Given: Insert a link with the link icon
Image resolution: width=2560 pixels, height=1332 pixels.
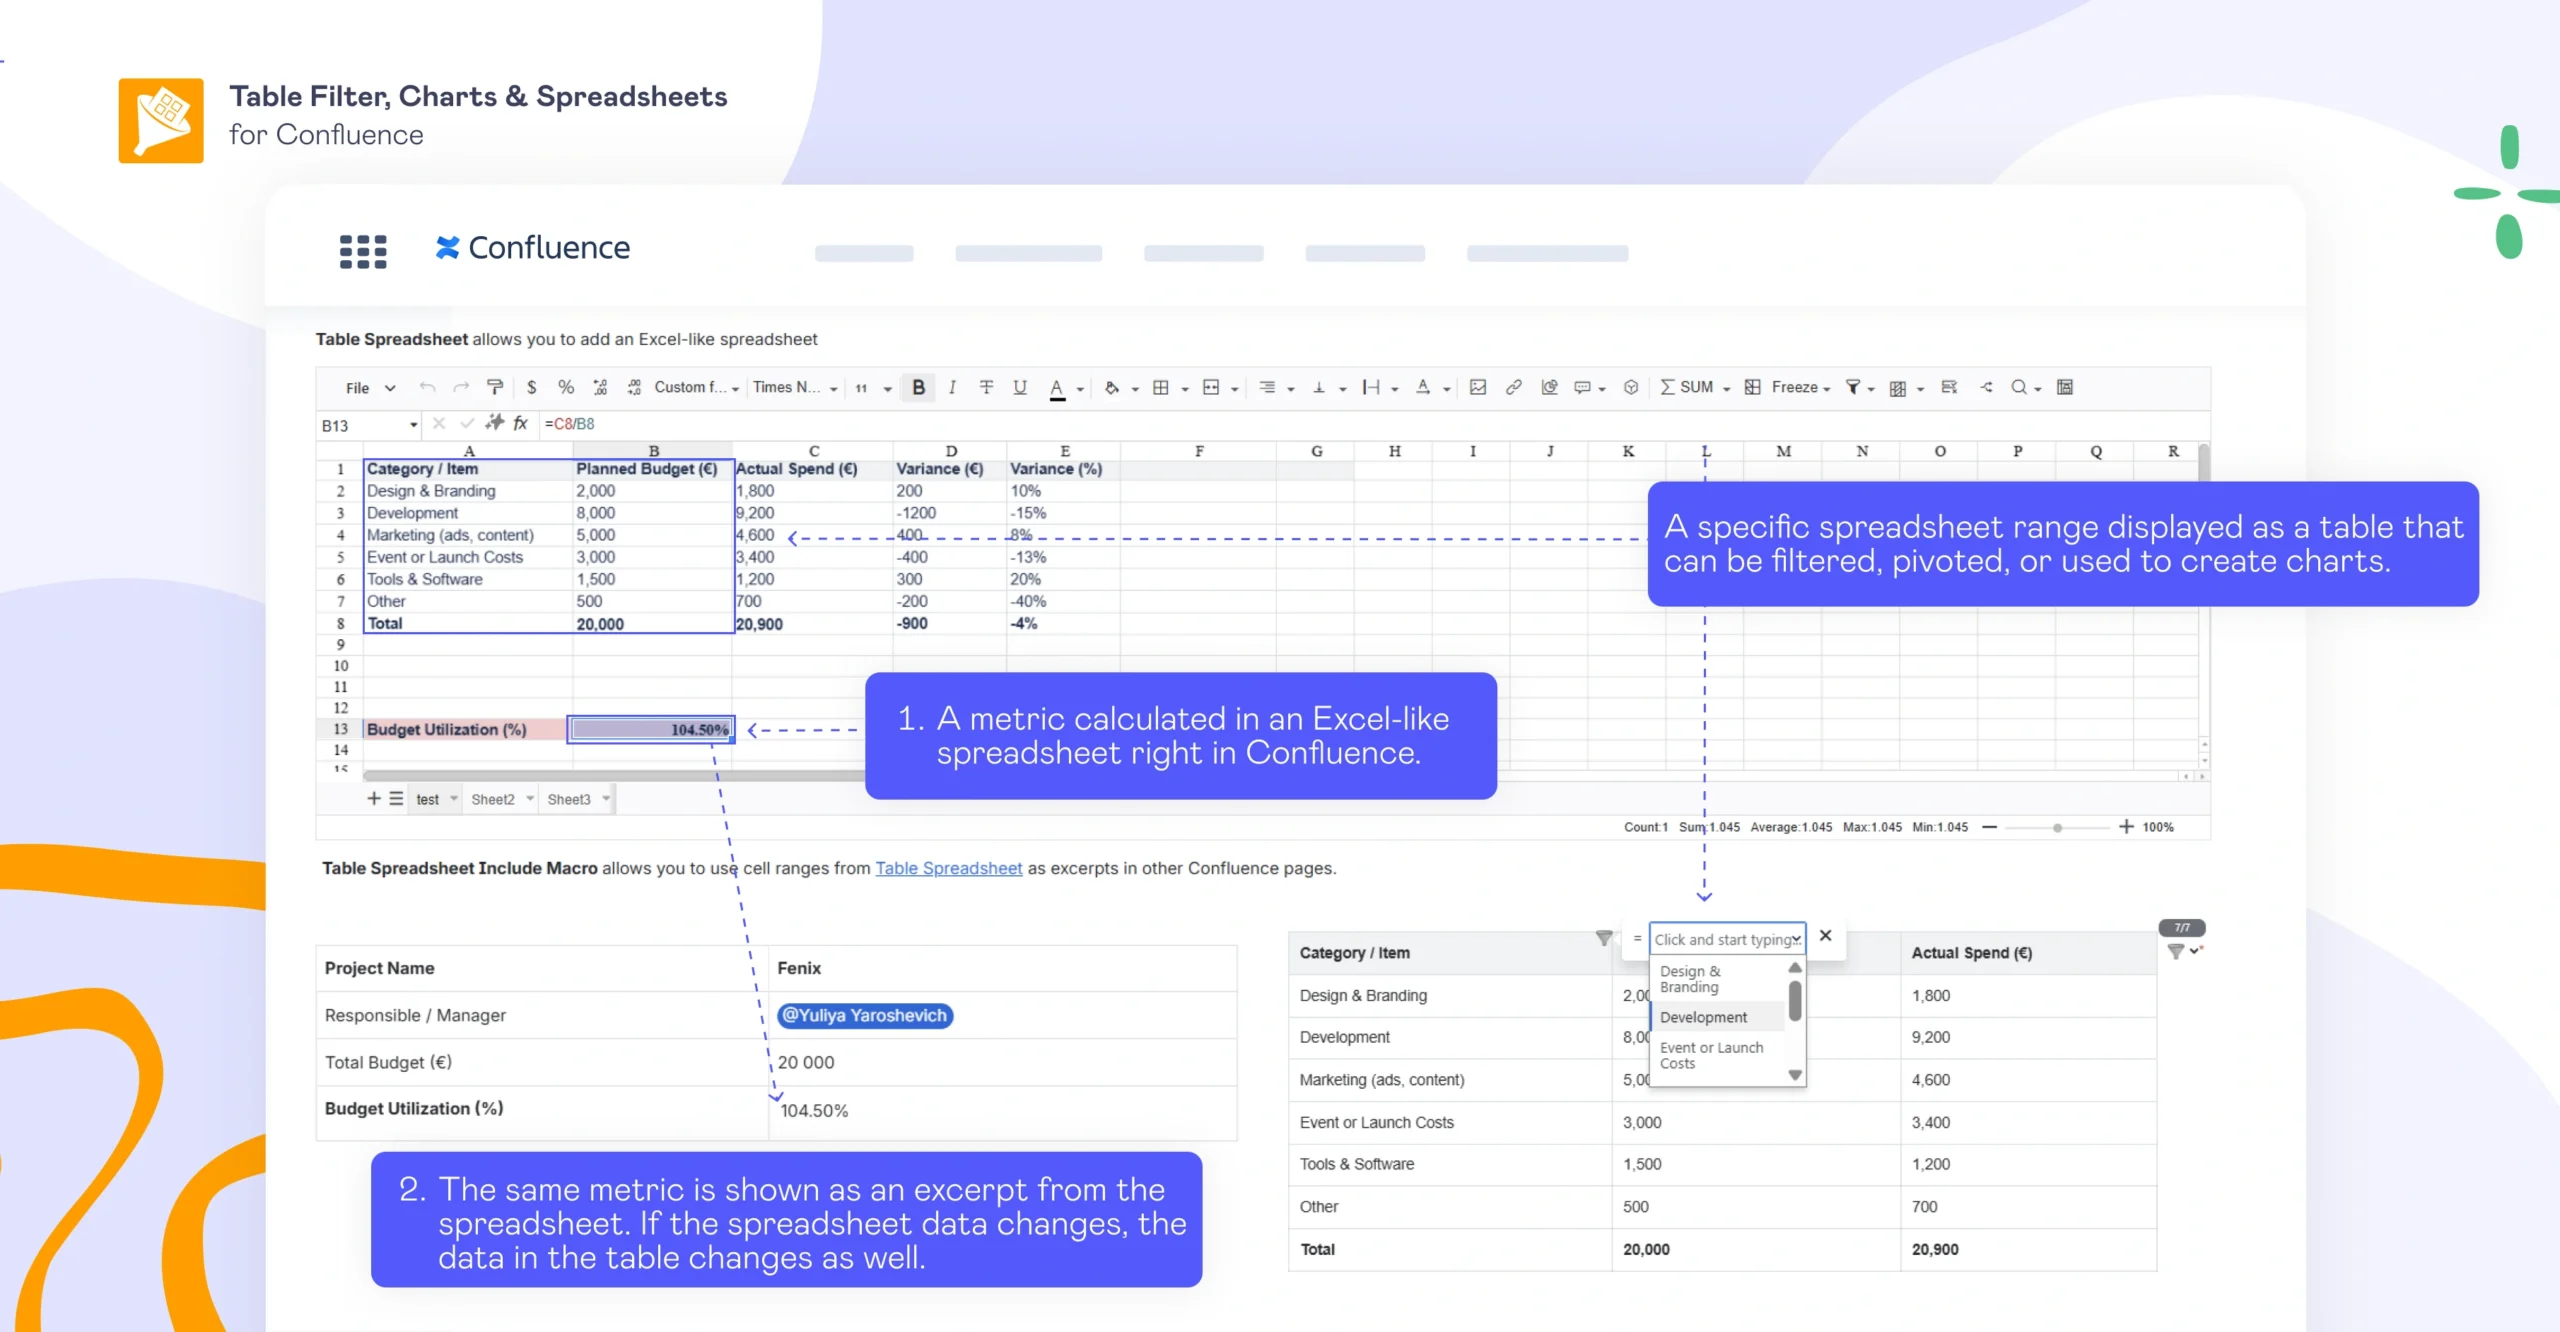Looking at the screenshot, I should pyautogui.click(x=1514, y=387).
